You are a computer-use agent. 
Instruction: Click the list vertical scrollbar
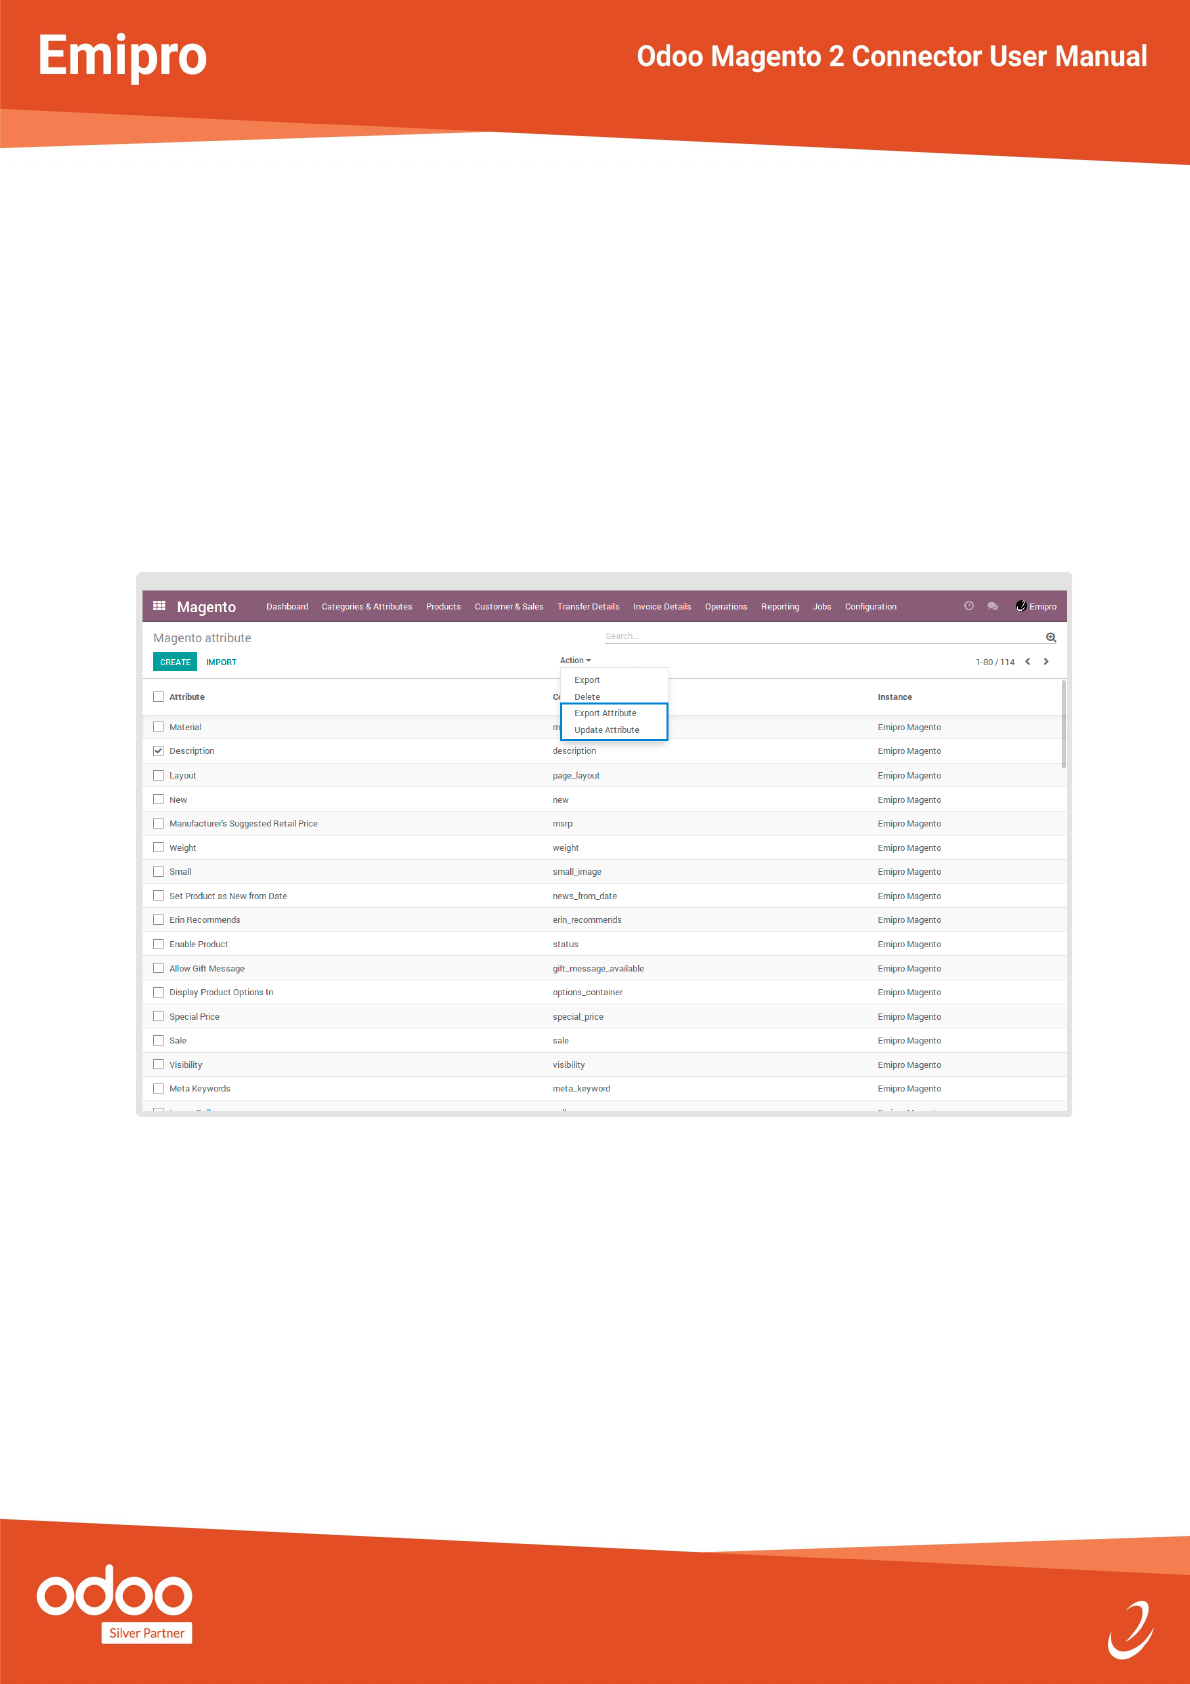(x=1064, y=724)
